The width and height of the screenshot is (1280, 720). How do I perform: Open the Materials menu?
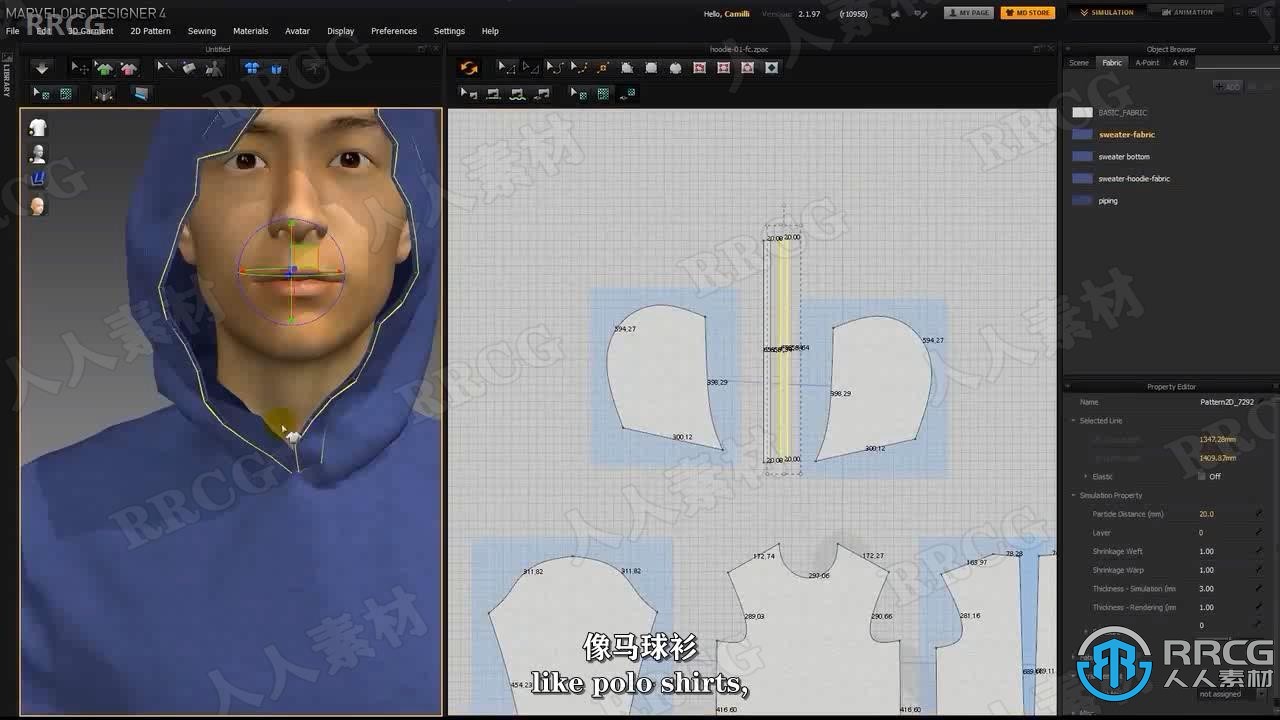click(250, 31)
